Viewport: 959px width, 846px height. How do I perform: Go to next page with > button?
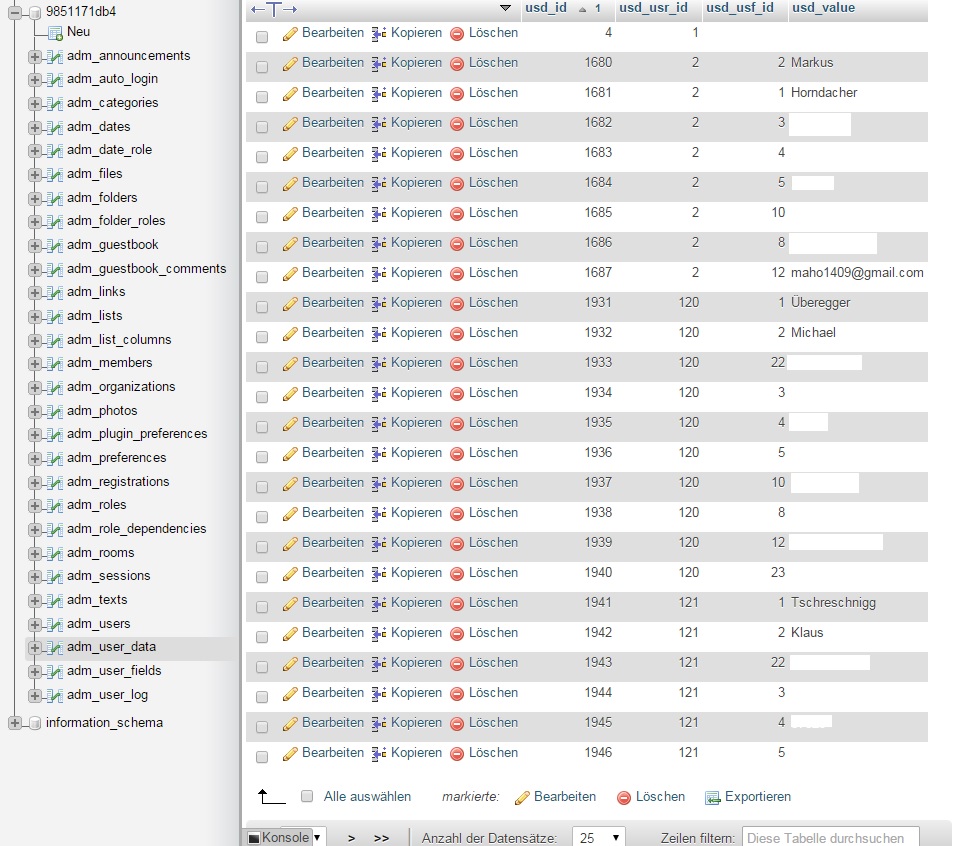click(x=351, y=838)
